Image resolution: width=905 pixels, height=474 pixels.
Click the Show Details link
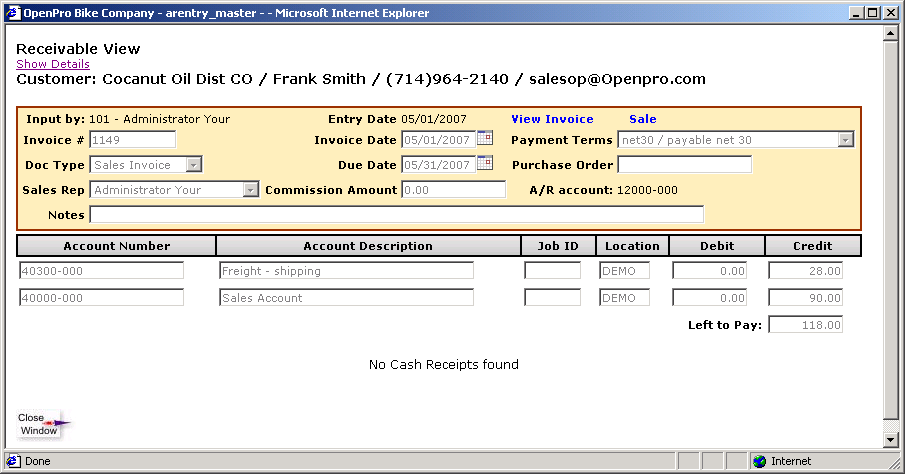pyautogui.click(x=53, y=64)
